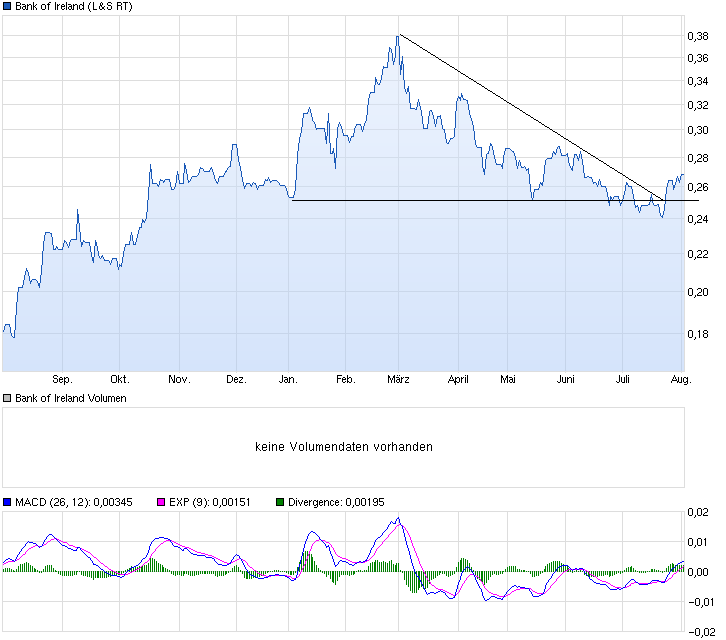726x640 pixels.
Task: Click the blue Bank of Ireland legend swatch
Action: tap(7, 6)
